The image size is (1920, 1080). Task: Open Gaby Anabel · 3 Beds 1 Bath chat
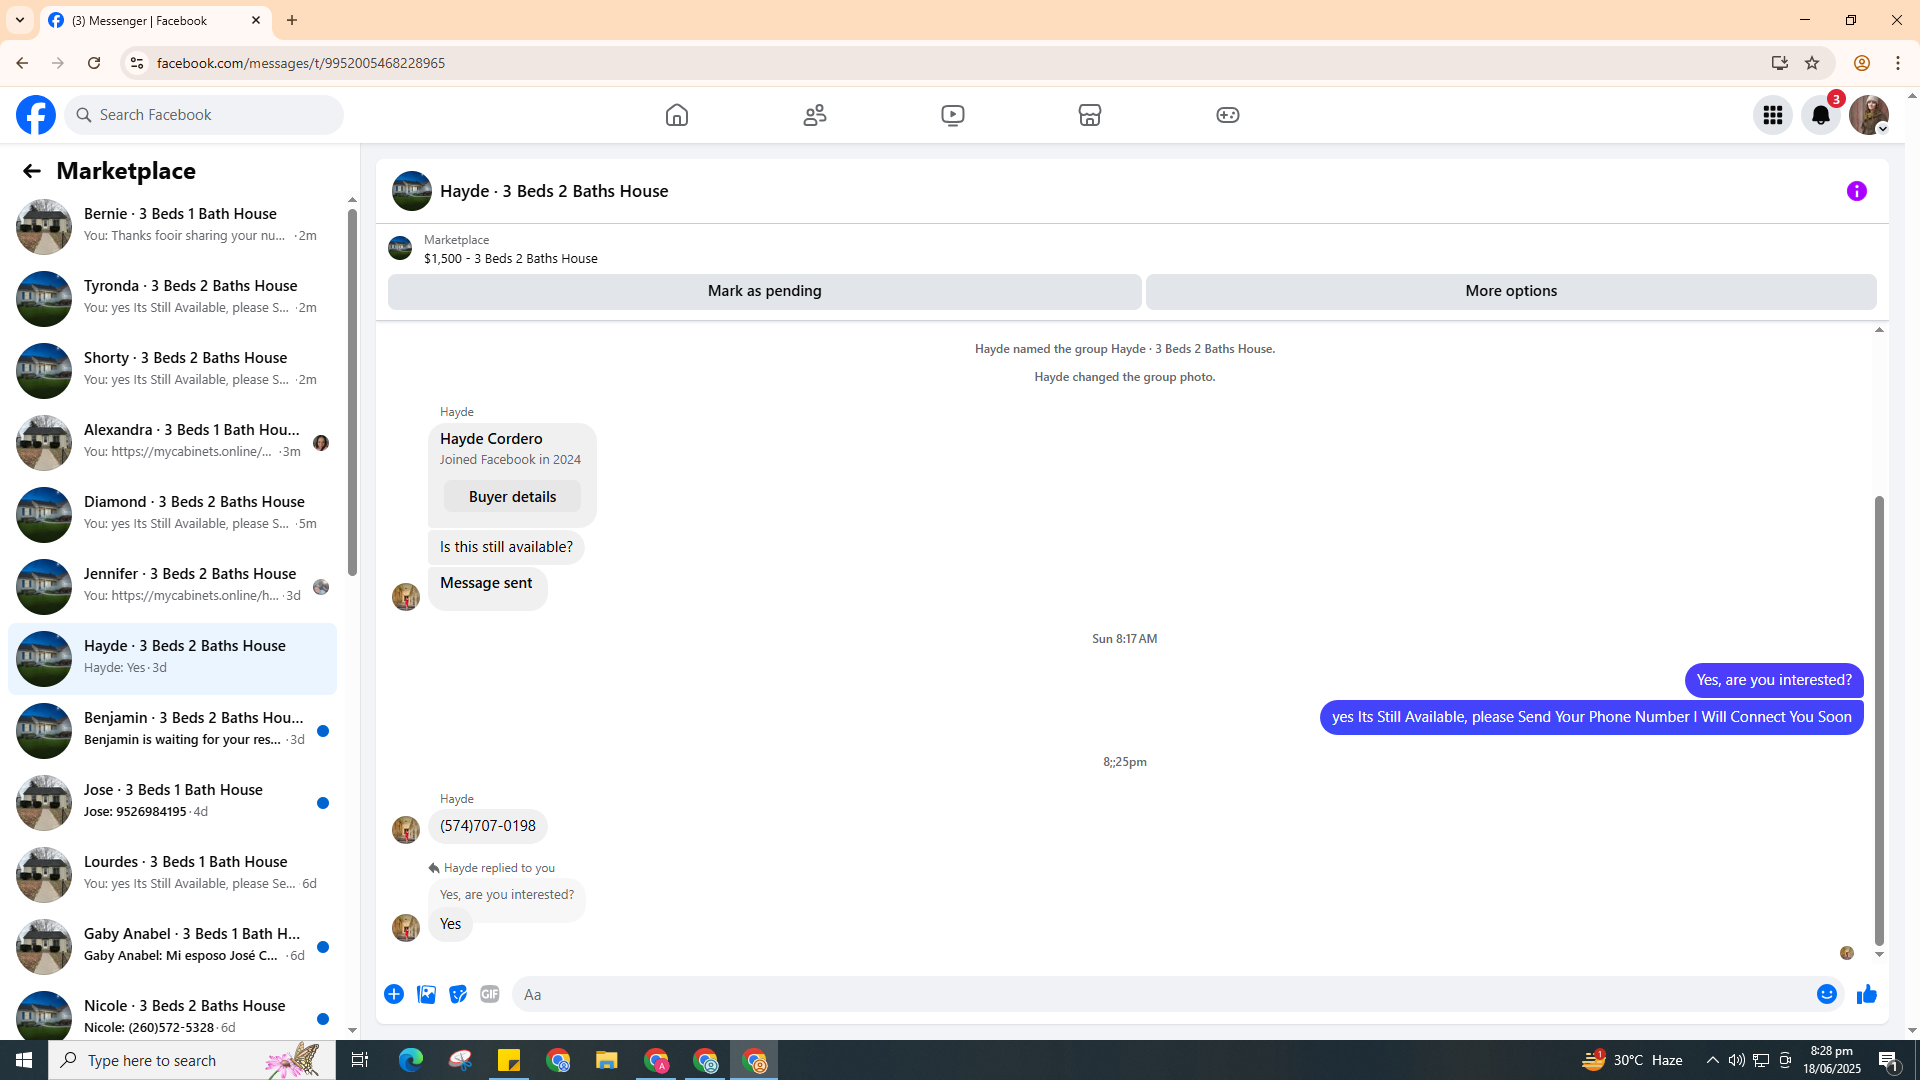[x=172, y=947]
